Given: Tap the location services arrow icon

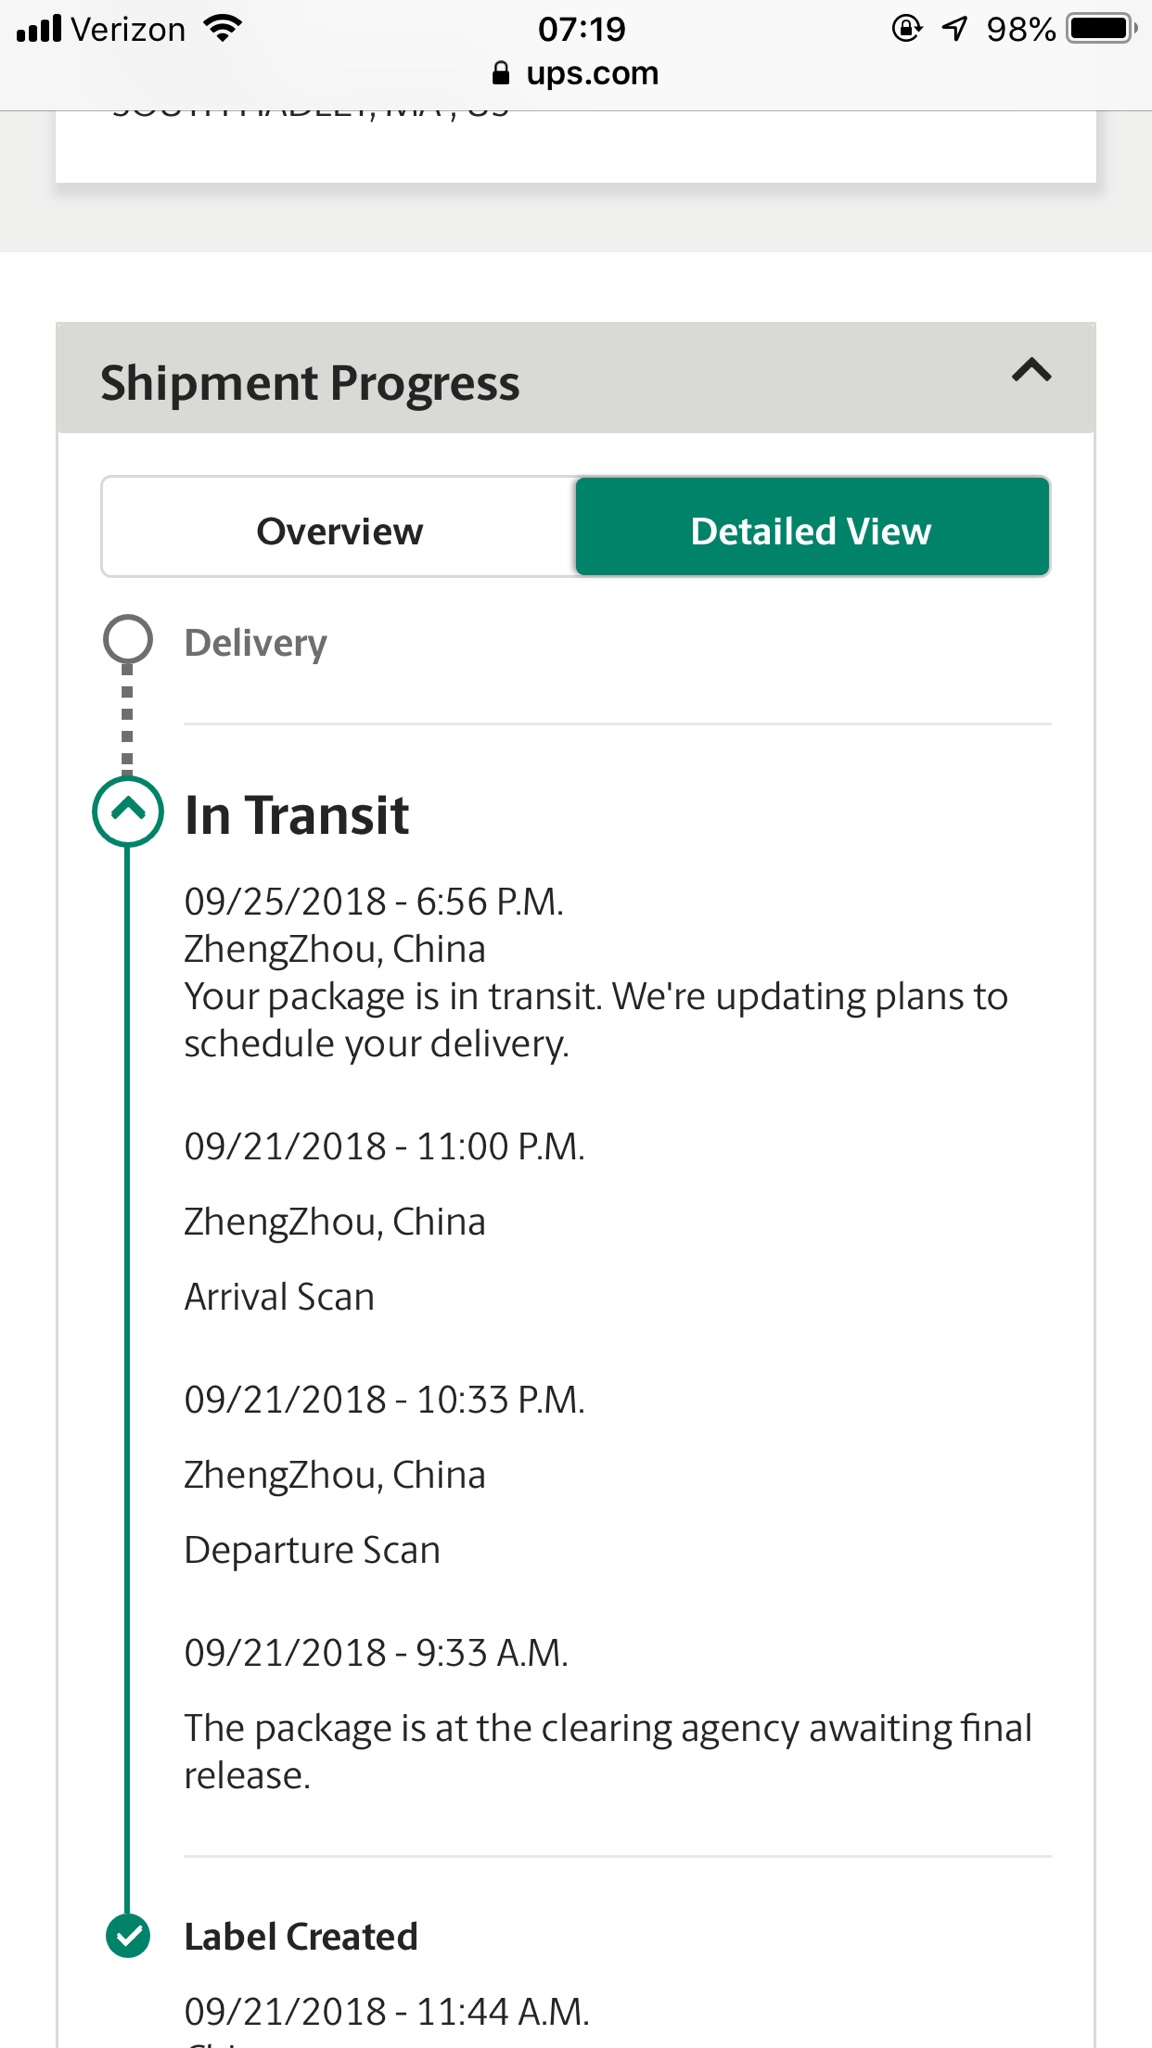Looking at the screenshot, I should pos(955,28).
